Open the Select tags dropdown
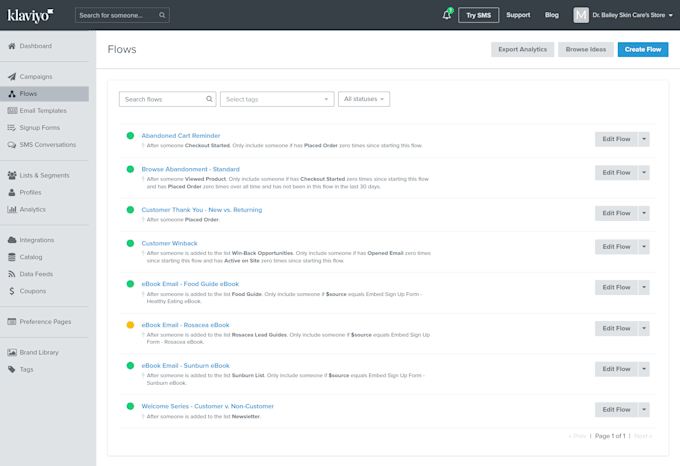This screenshot has width=680, height=466. 277,99
